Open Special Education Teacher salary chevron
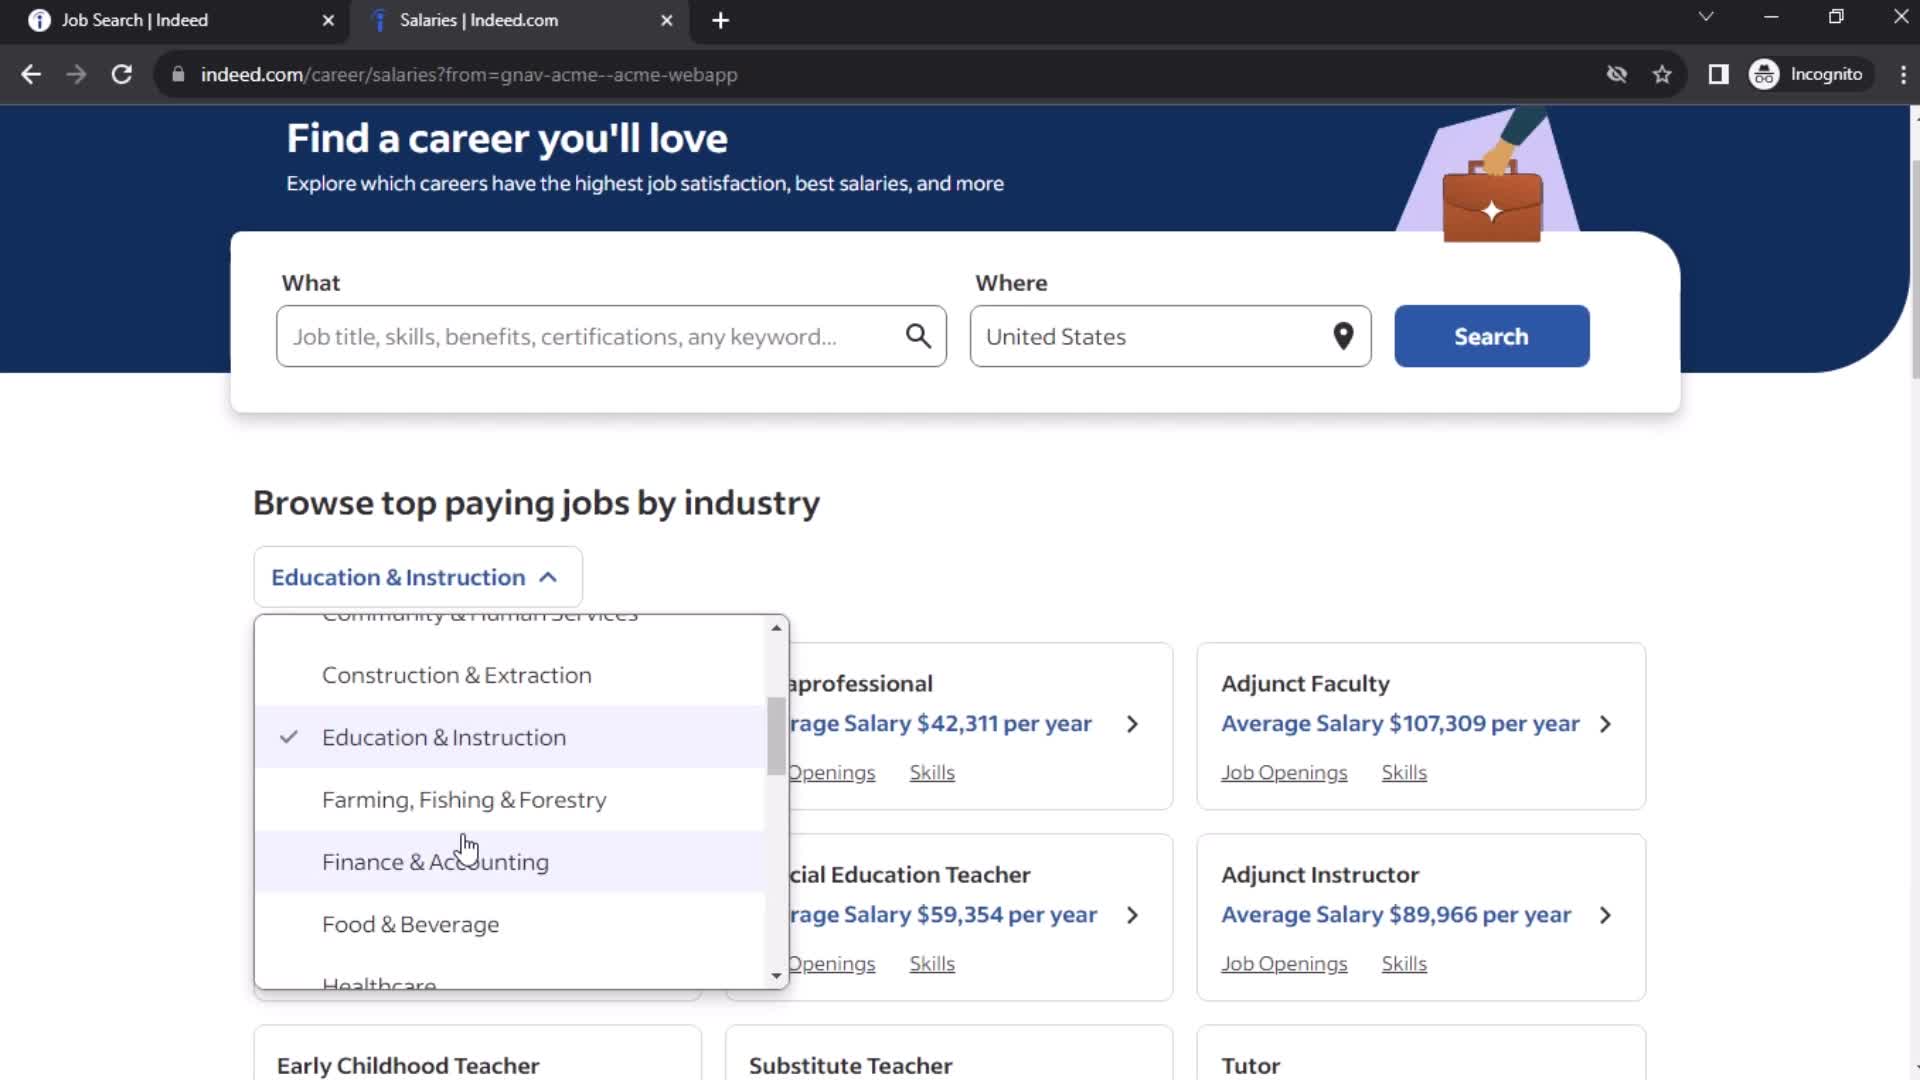 [x=1132, y=915]
